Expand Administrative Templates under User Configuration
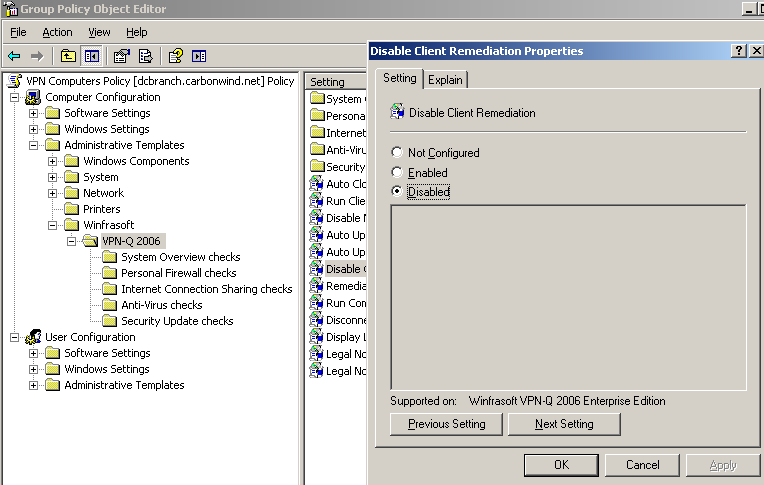The width and height of the screenshot is (764, 485). (x=34, y=386)
